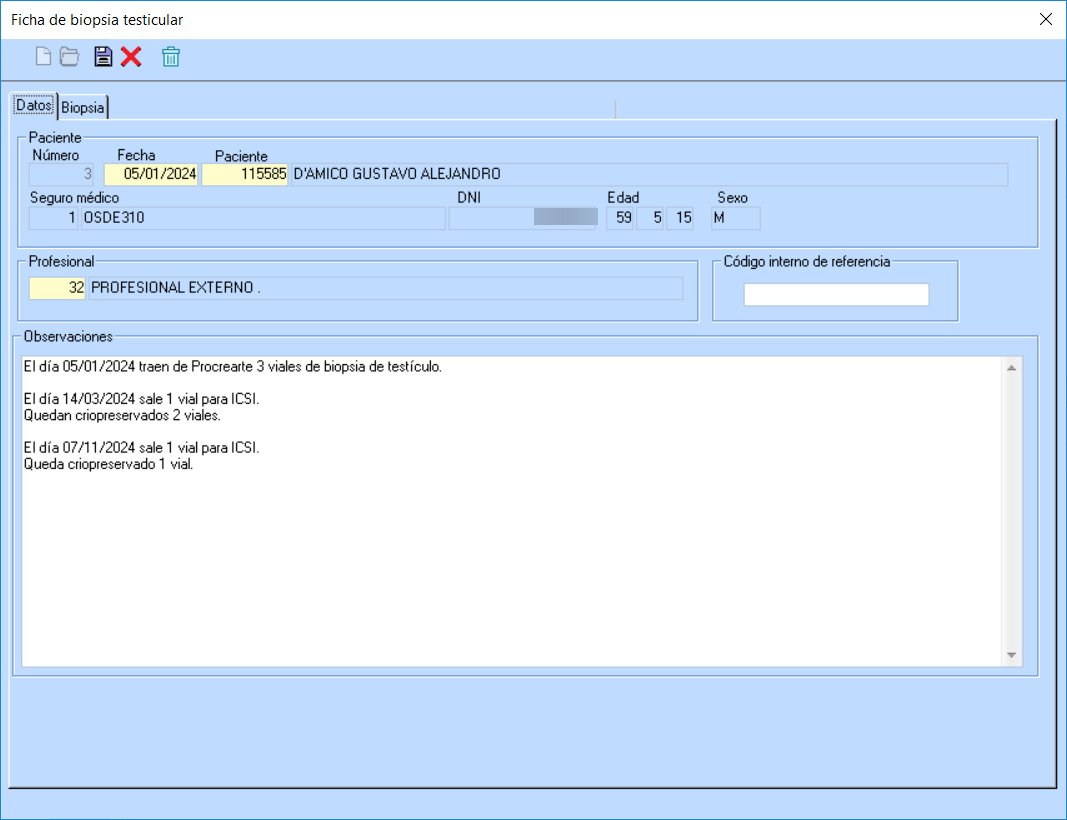Click line 'El día 07/11/2024 sale 1 vial'
This screenshot has height=820, width=1067.
142,448
